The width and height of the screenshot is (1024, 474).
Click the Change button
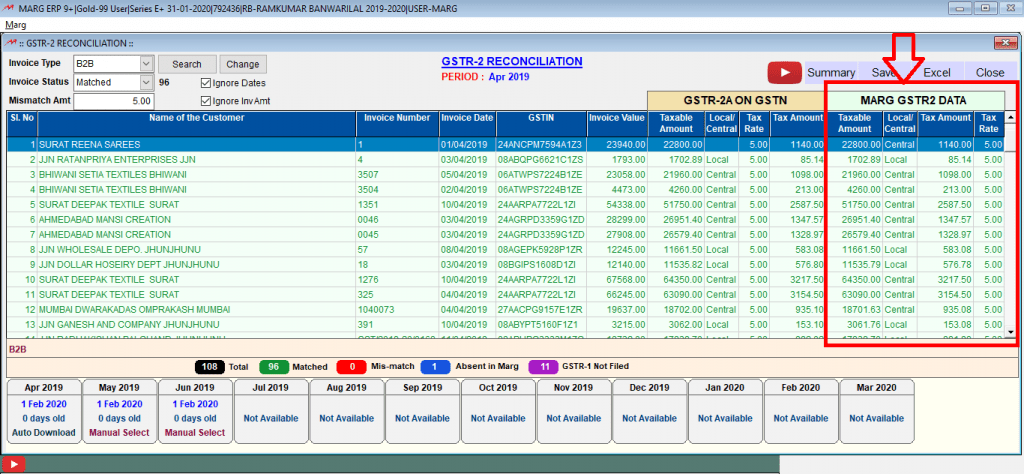click(x=243, y=64)
